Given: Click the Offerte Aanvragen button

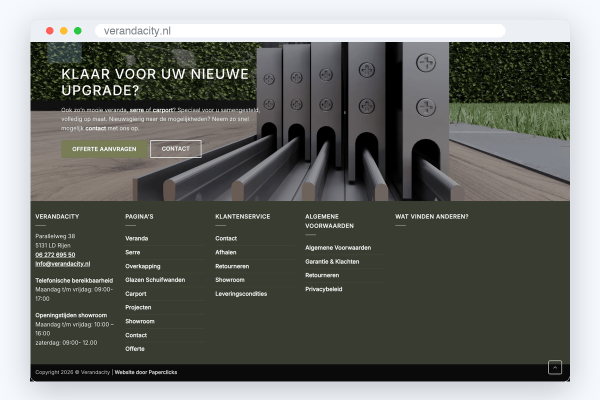Looking at the screenshot, I should (104, 149).
